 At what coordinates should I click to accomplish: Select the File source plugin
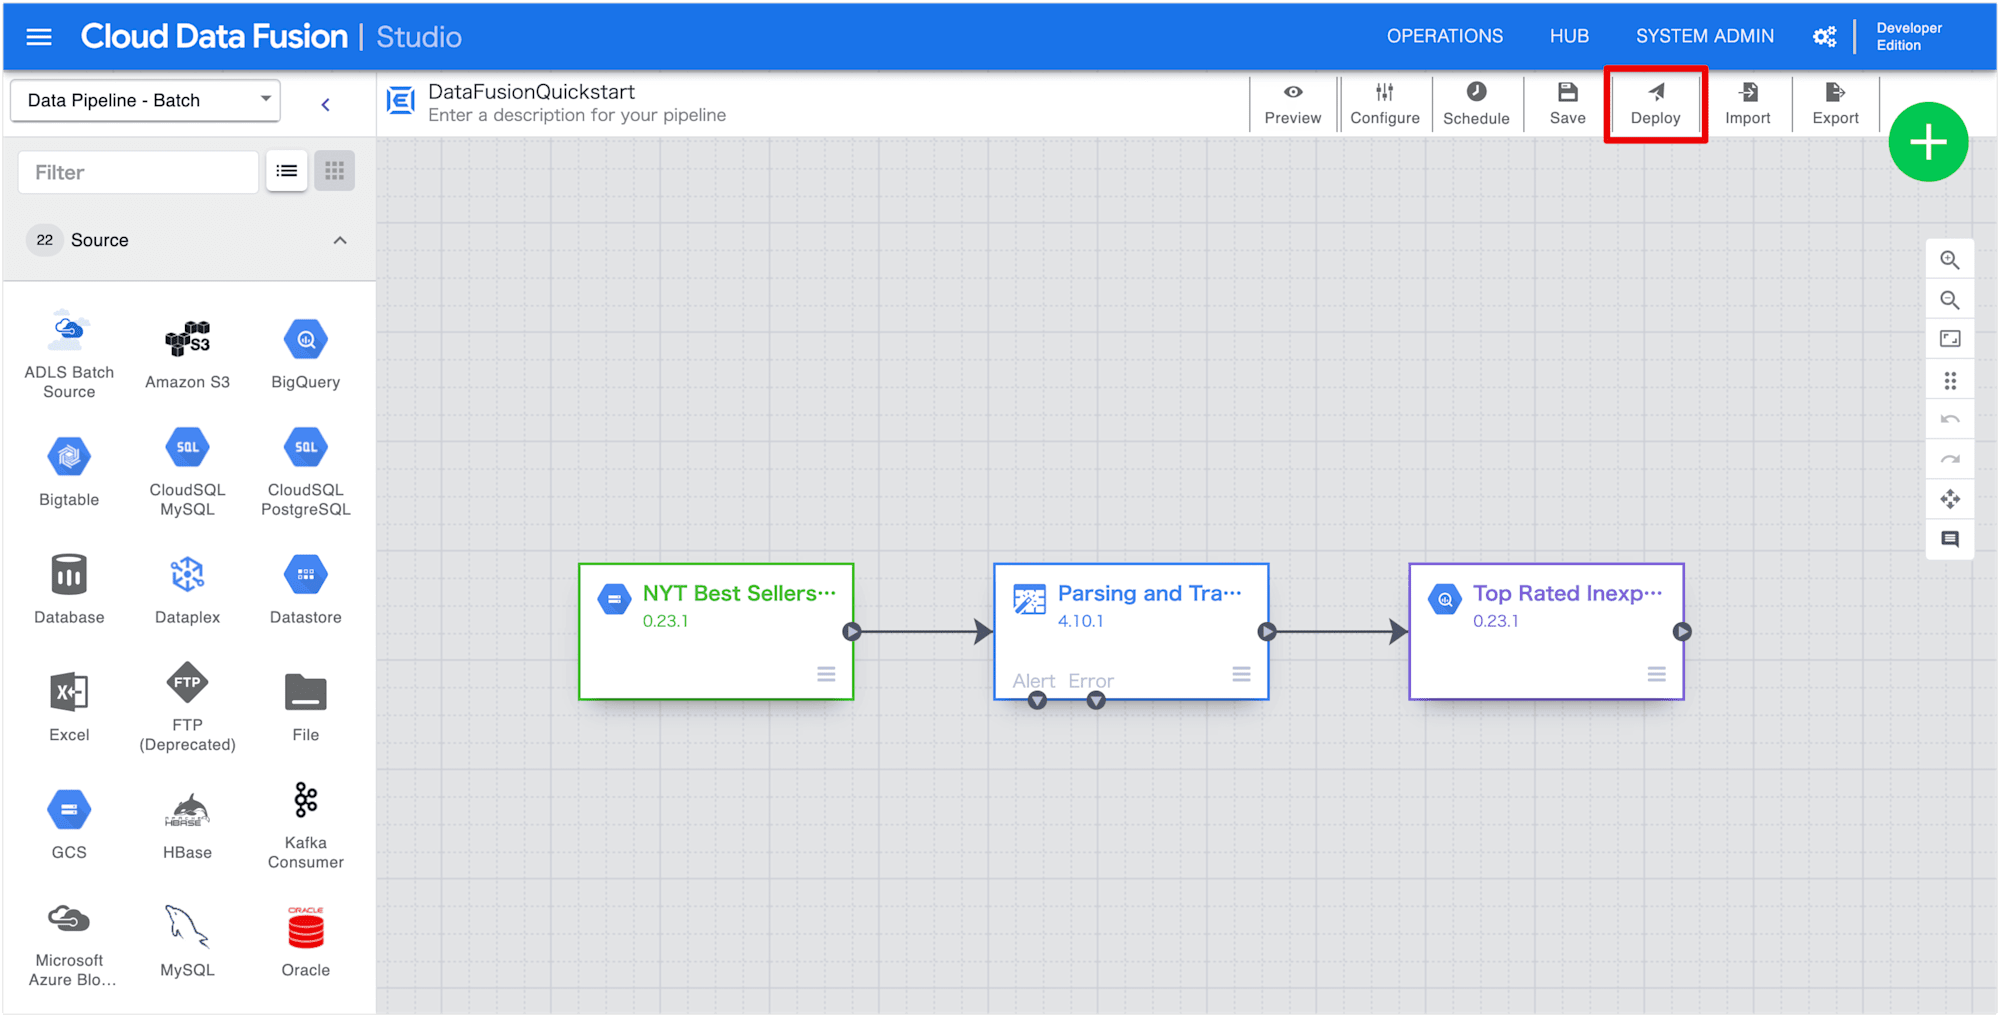point(306,707)
